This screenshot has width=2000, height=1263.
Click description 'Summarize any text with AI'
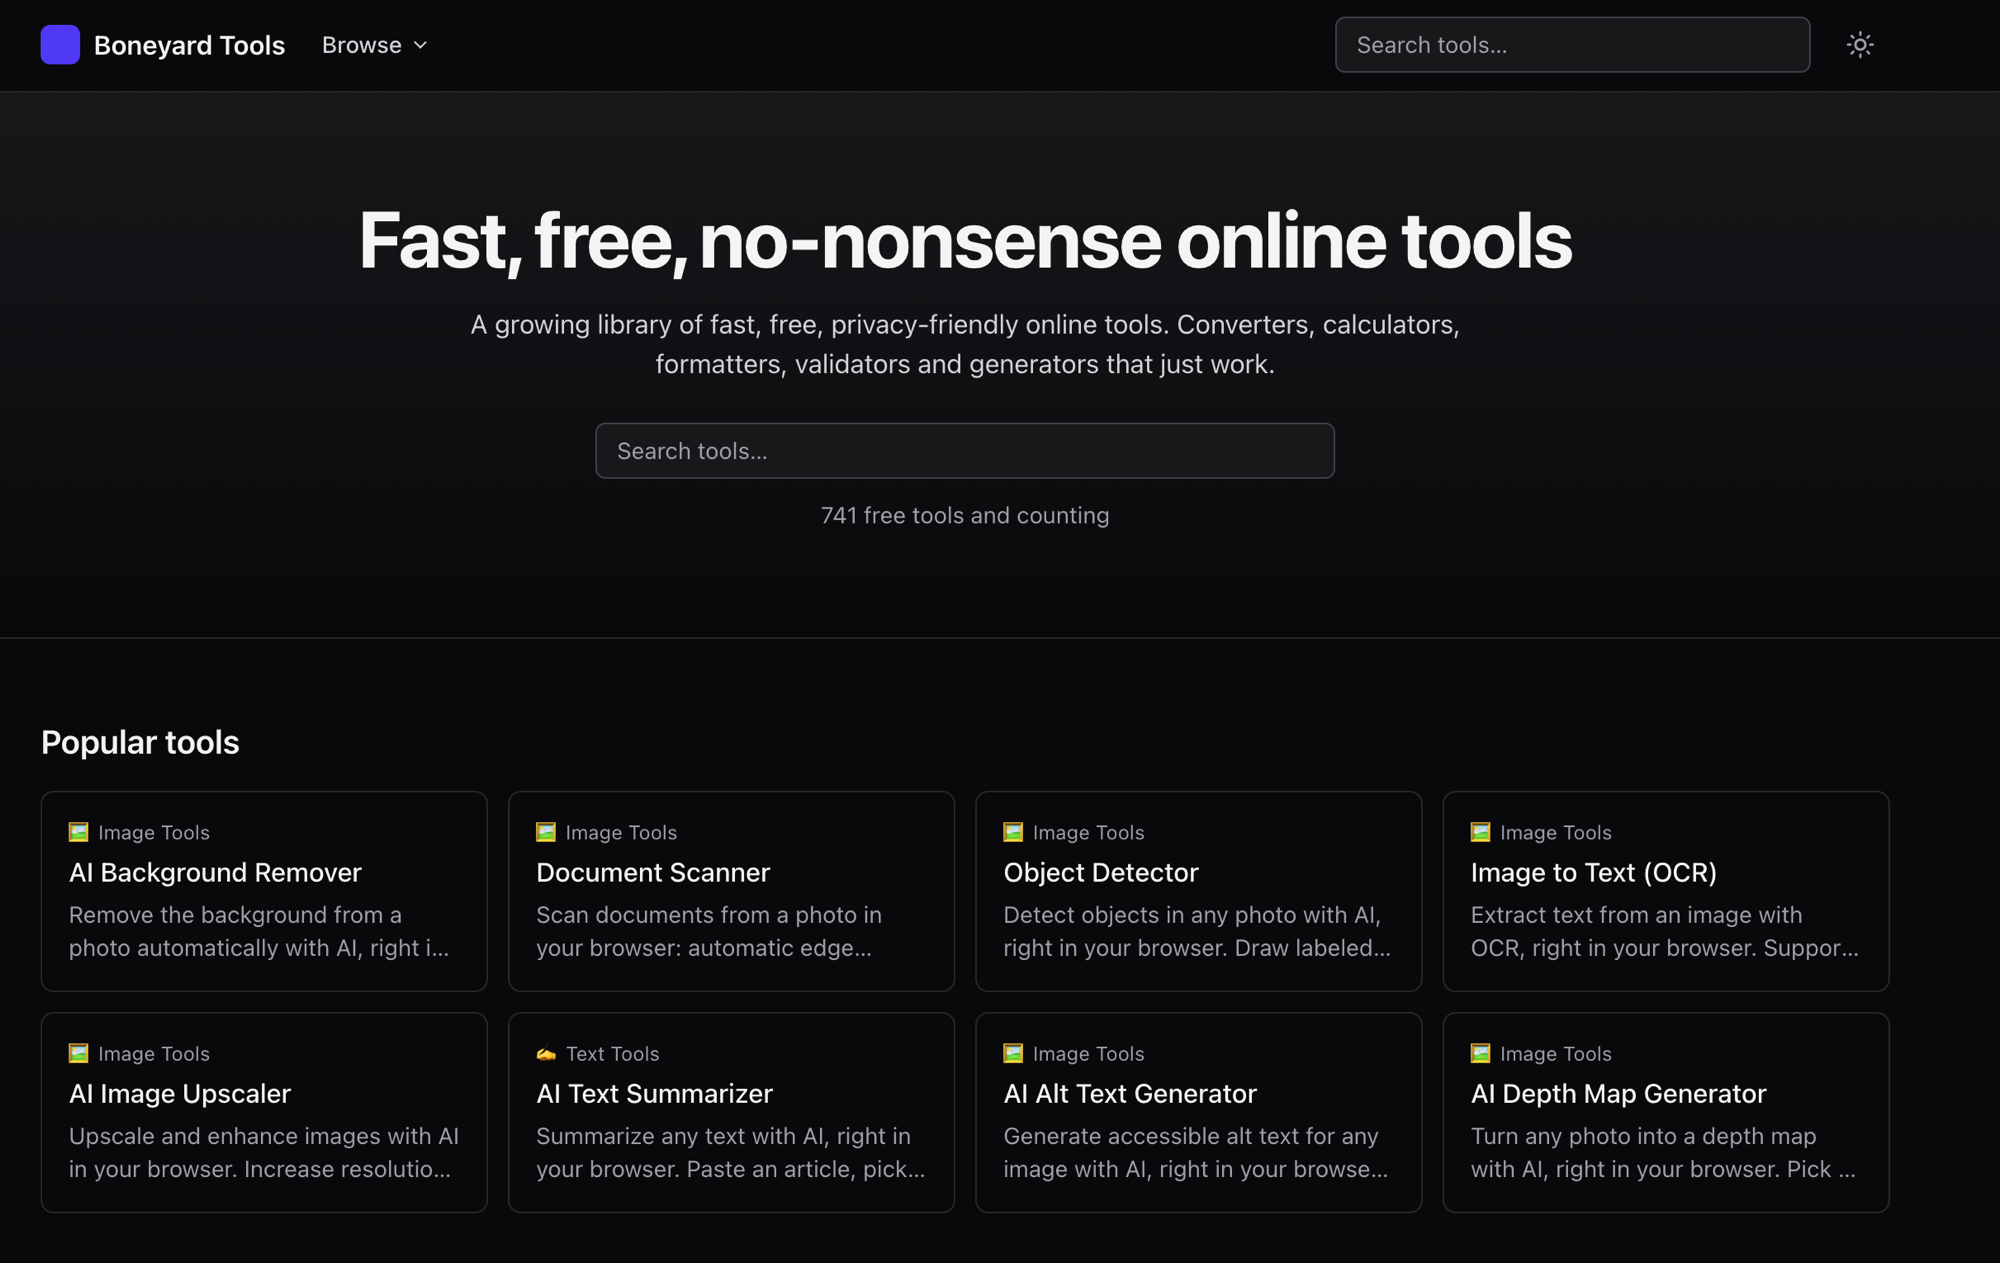click(730, 1152)
